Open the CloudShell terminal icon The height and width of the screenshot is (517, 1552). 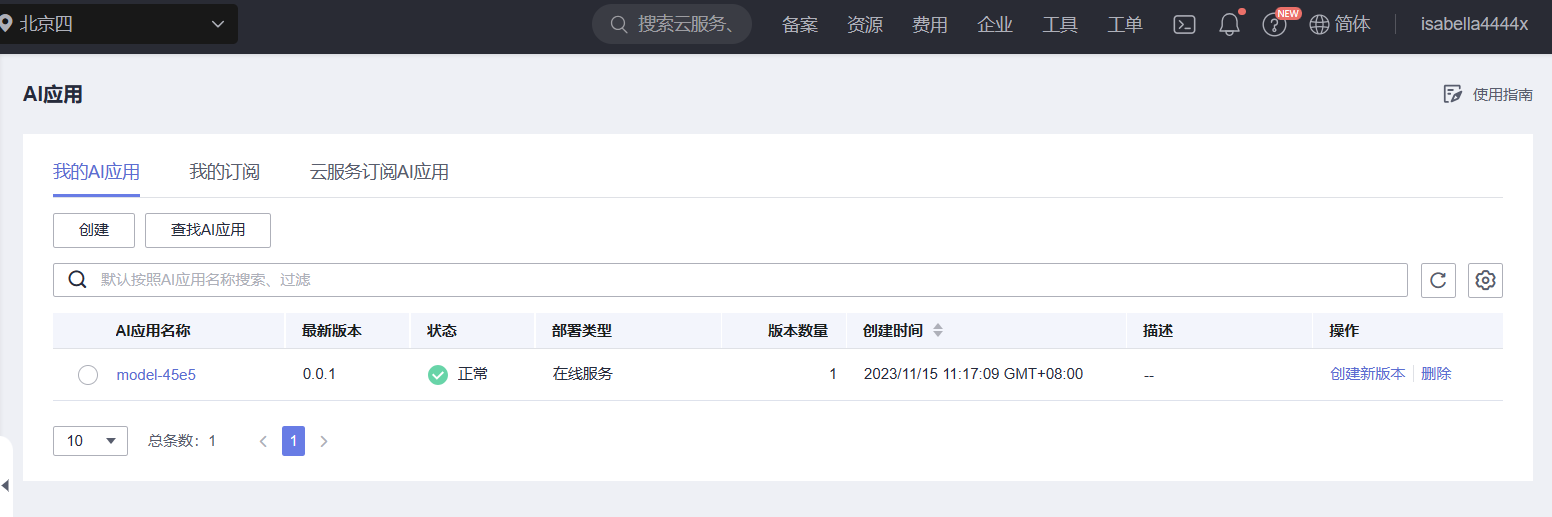coord(1184,25)
